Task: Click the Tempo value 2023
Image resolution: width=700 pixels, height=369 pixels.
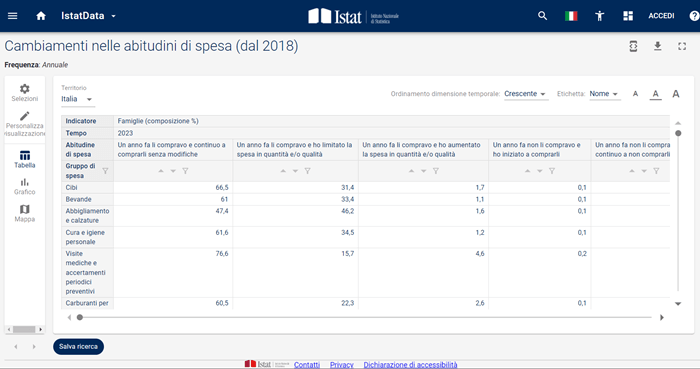Action: pyautogui.click(x=125, y=133)
